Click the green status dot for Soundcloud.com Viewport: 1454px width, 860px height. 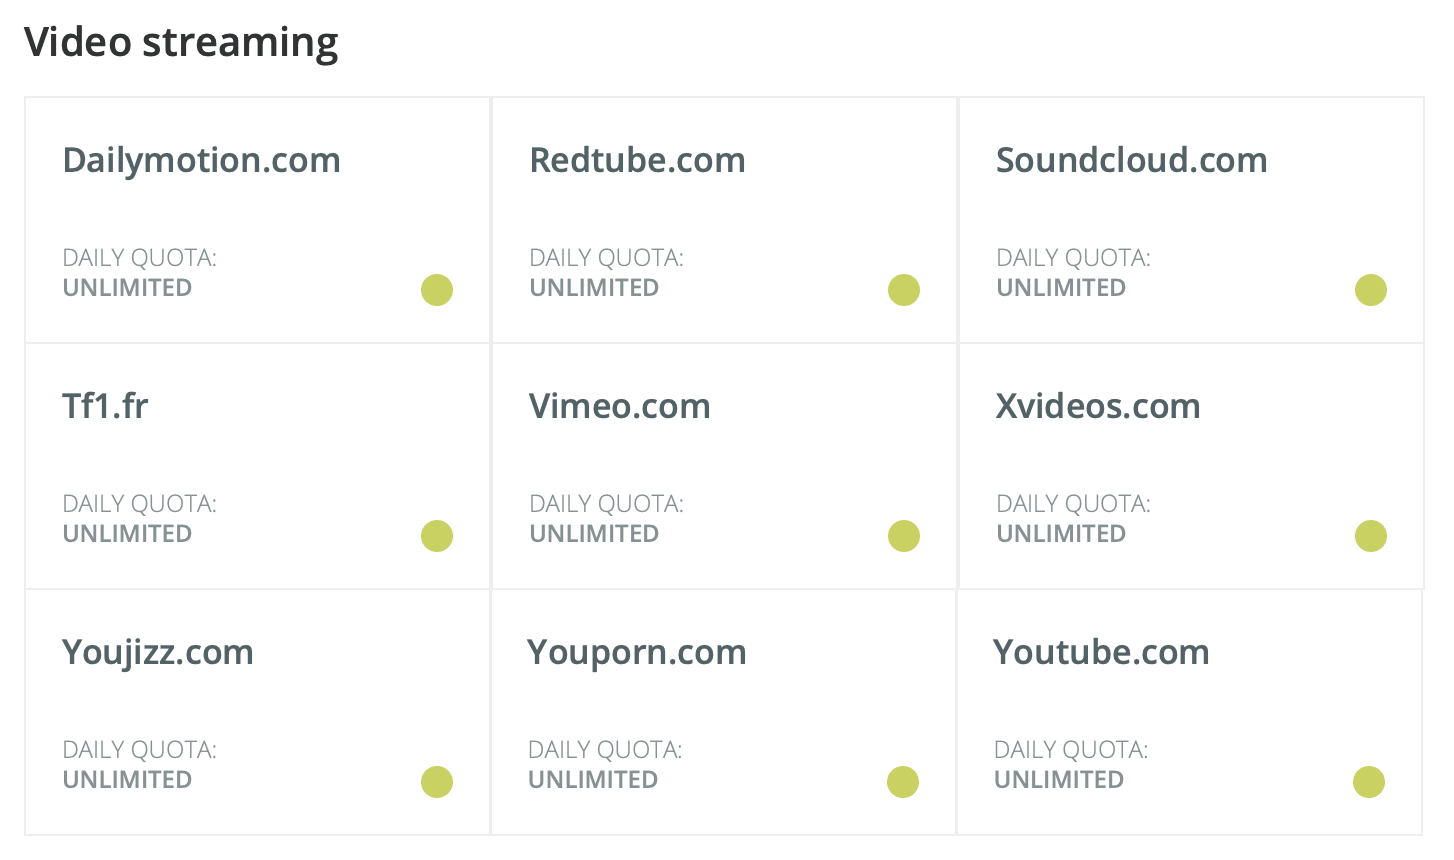tap(1371, 290)
